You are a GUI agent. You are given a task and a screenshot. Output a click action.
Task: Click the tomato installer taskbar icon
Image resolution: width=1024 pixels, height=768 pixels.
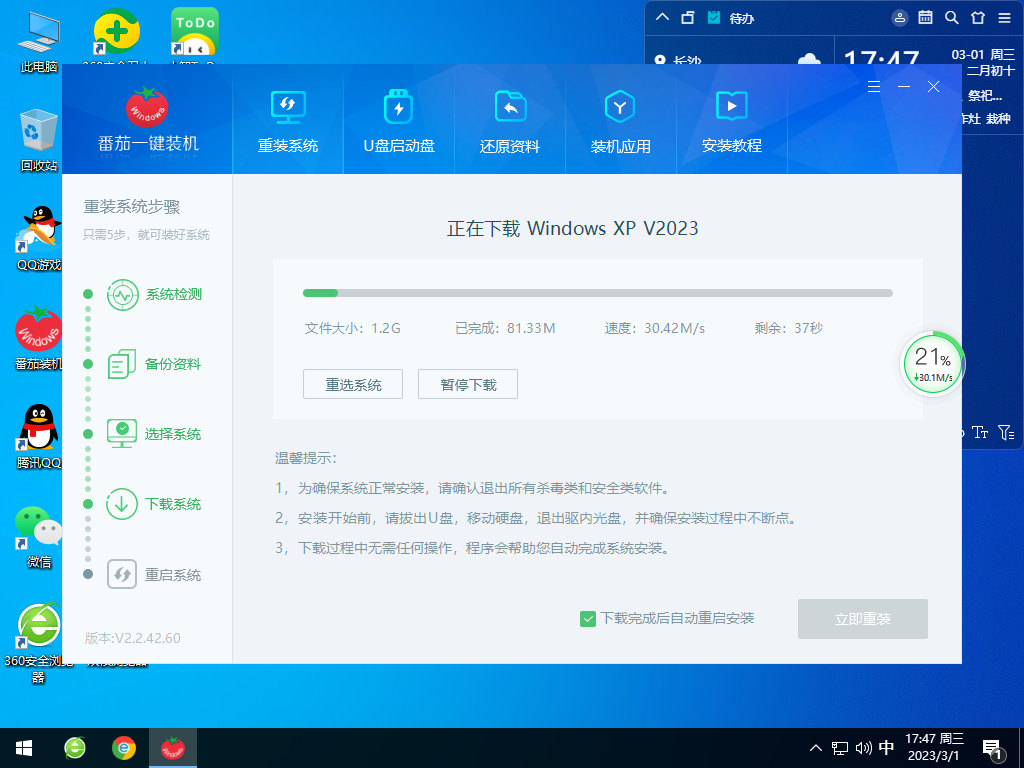172,748
